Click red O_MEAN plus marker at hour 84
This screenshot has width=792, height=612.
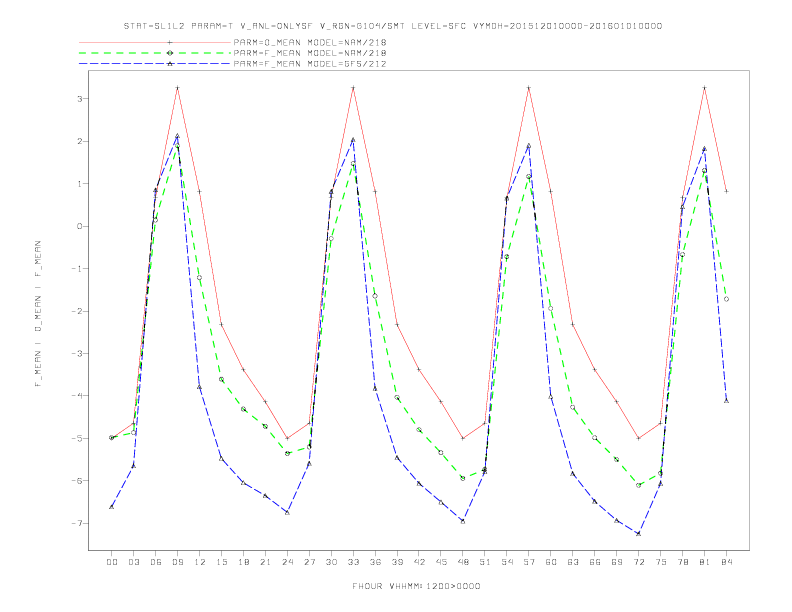tap(726, 191)
